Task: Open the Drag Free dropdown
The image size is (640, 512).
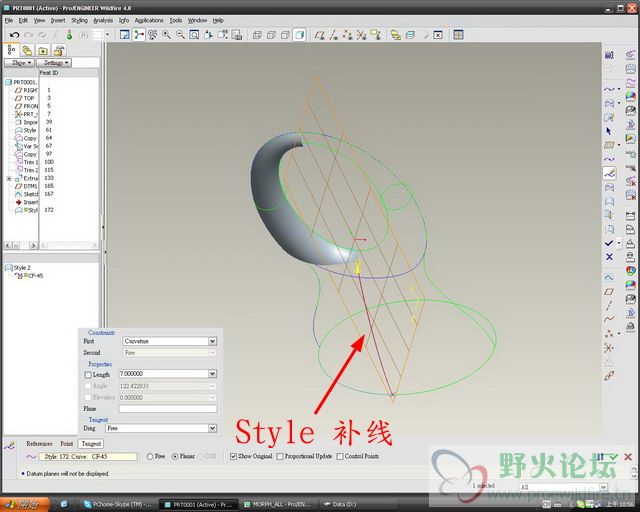Action: point(212,428)
